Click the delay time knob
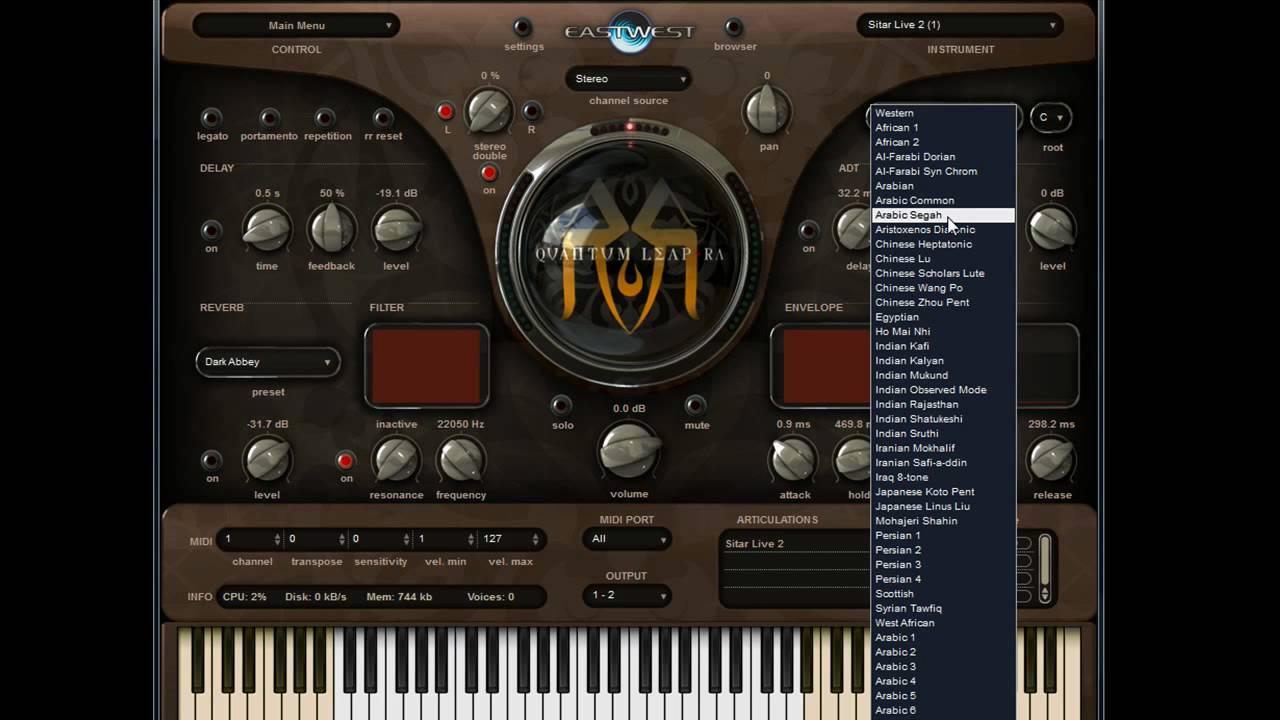Viewport: 1280px width, 720px height. click(x=267, y=229)
